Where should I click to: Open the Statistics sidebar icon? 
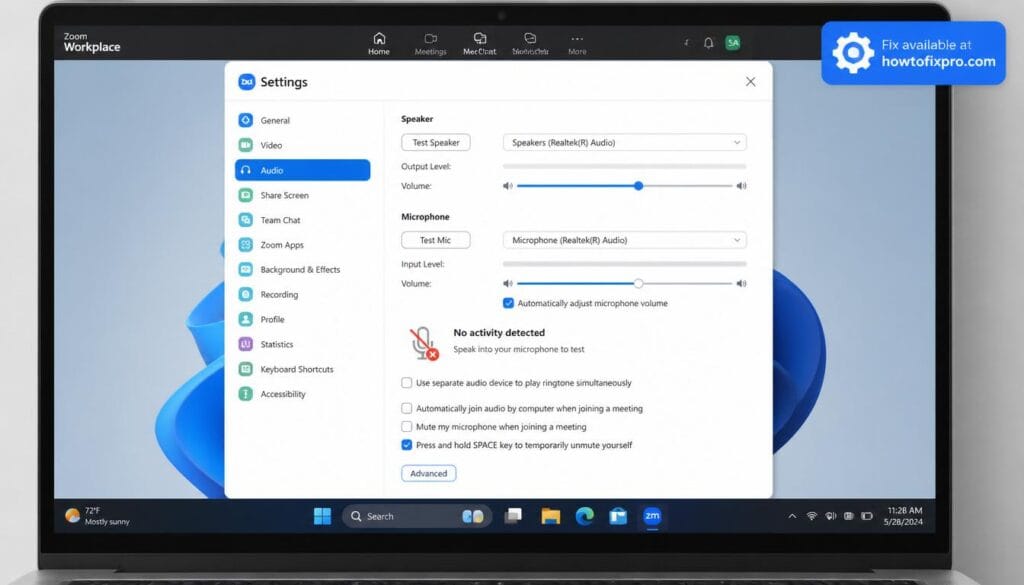pos(246,344)
